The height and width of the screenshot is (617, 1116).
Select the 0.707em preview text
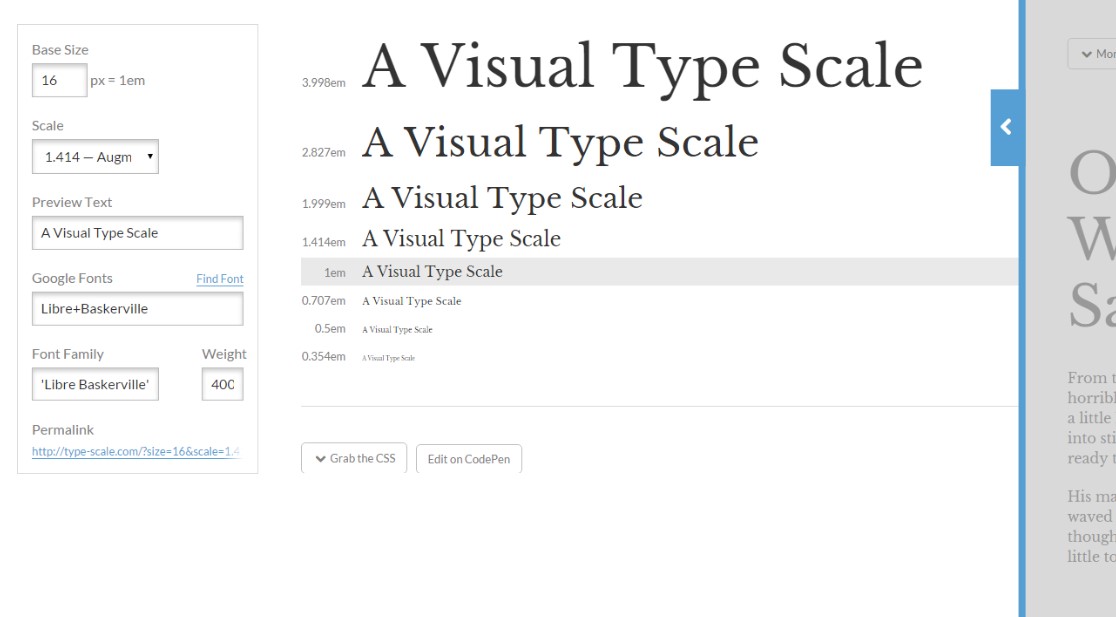pos(410,301)
